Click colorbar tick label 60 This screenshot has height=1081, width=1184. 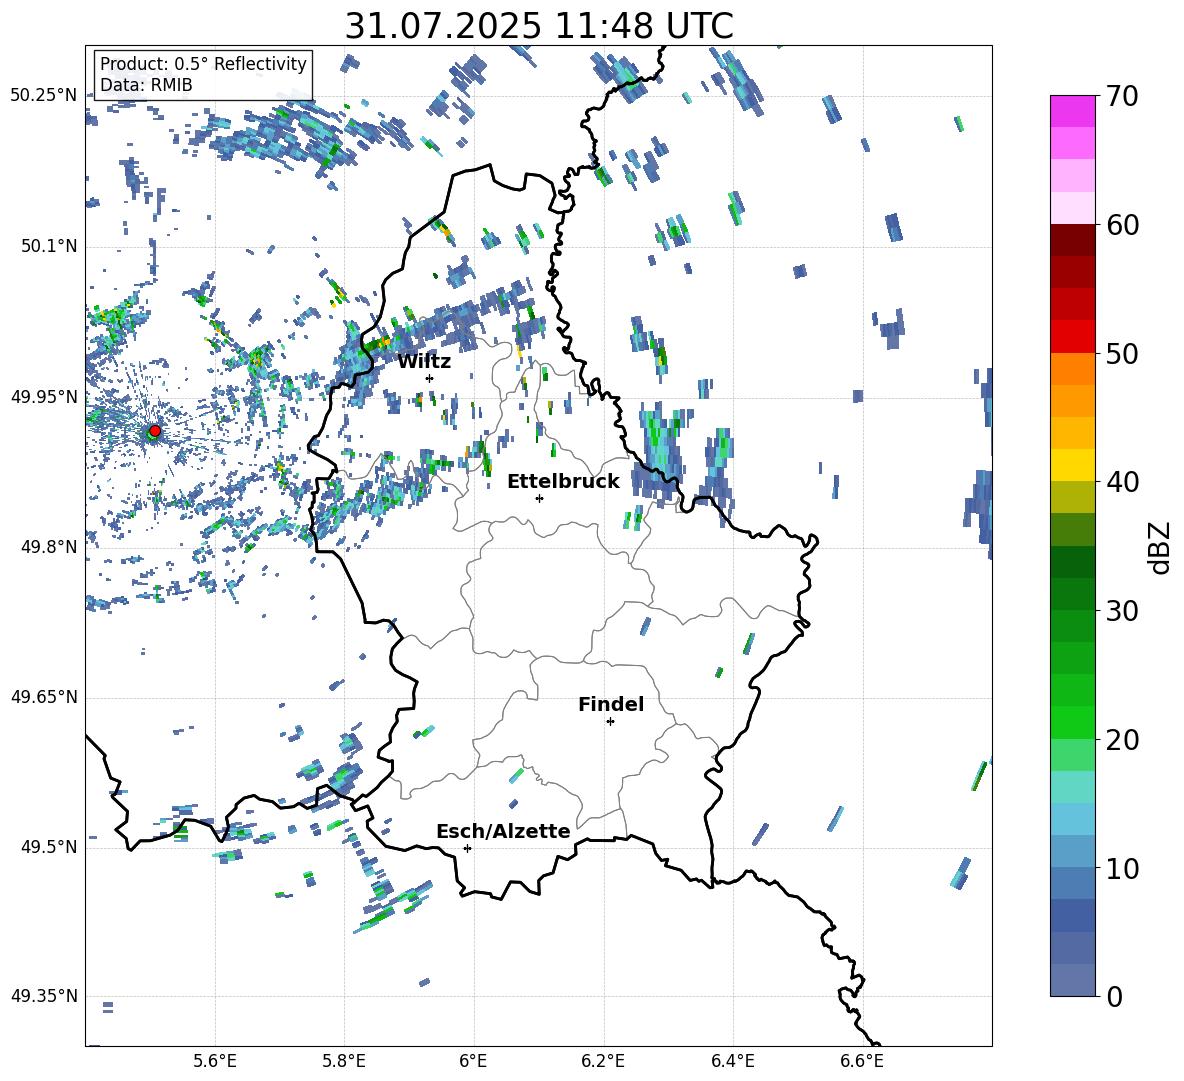pos(1121,225)
